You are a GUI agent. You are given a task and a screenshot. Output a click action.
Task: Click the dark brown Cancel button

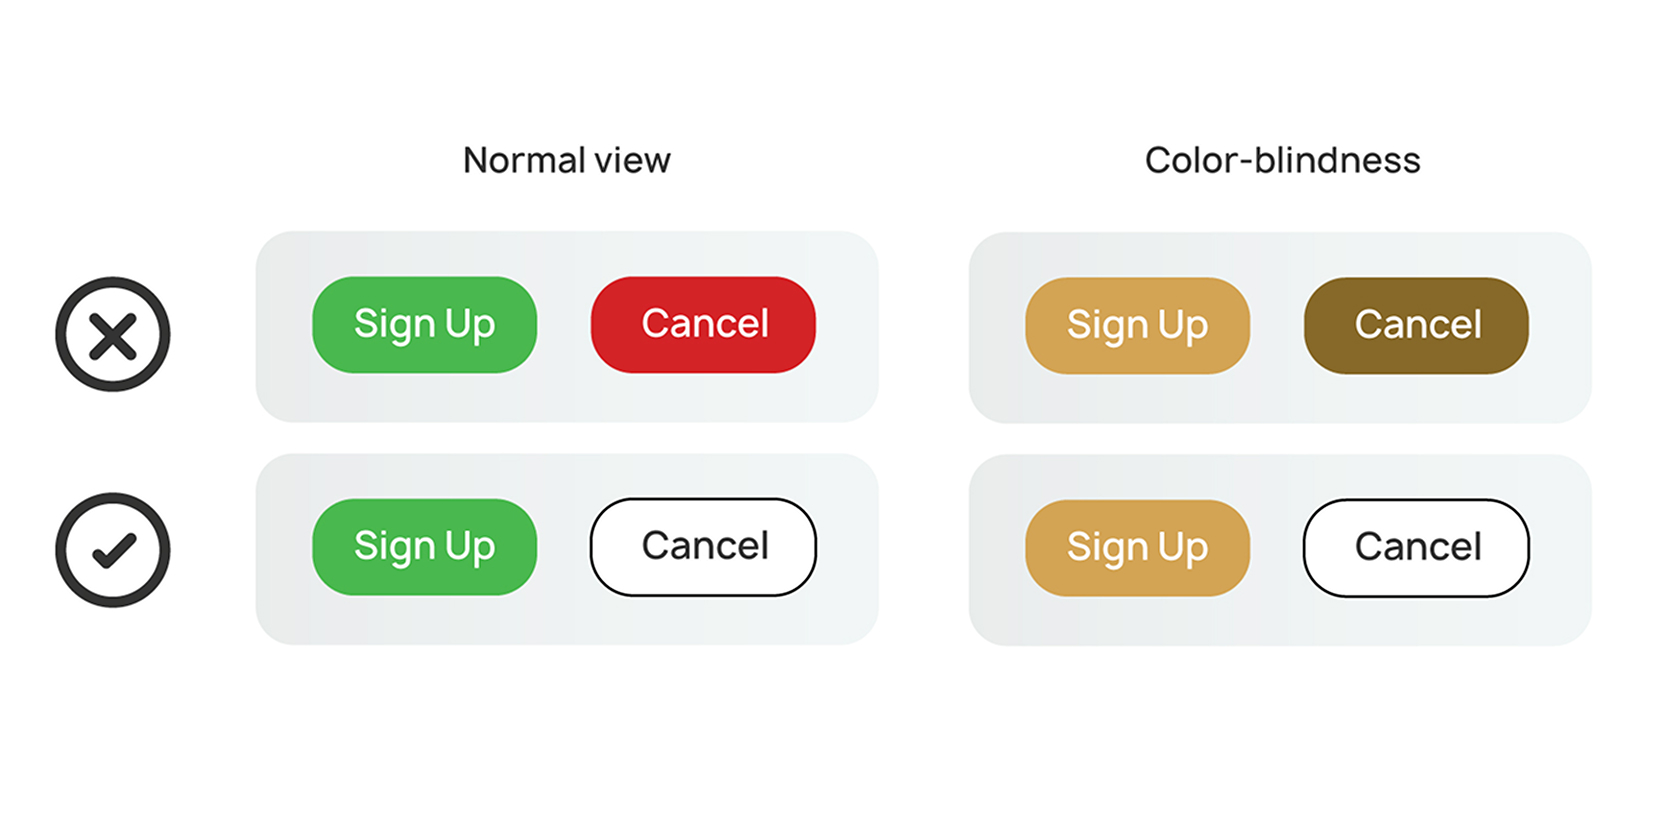(x=1417, y=326)
